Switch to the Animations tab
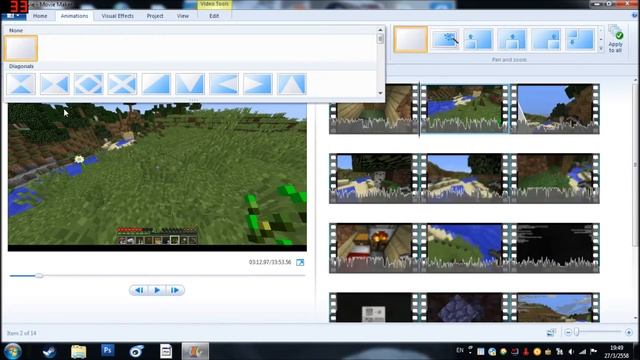 click(x=74, y=16)
